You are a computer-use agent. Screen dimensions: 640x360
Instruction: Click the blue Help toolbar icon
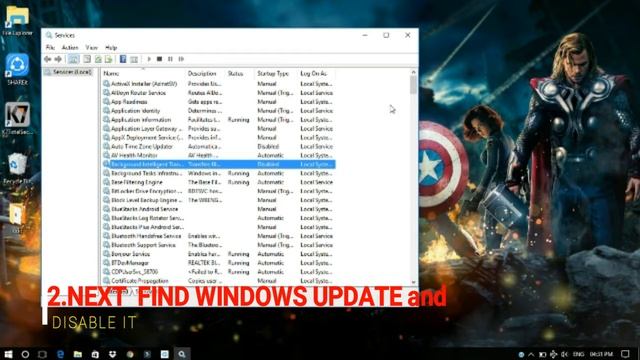(x=123, y=59)
